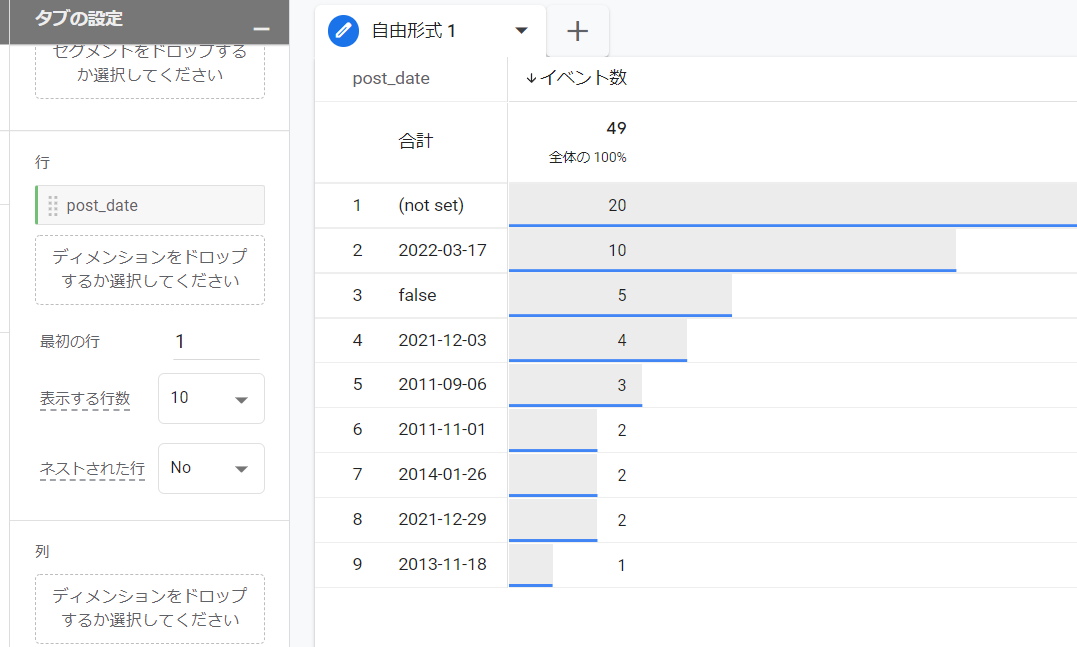The height and width of the screenshot is (647, 1077).
Task: Select the post_date row dimension chip
Action: pyautogui.click(x=150, y=205)
